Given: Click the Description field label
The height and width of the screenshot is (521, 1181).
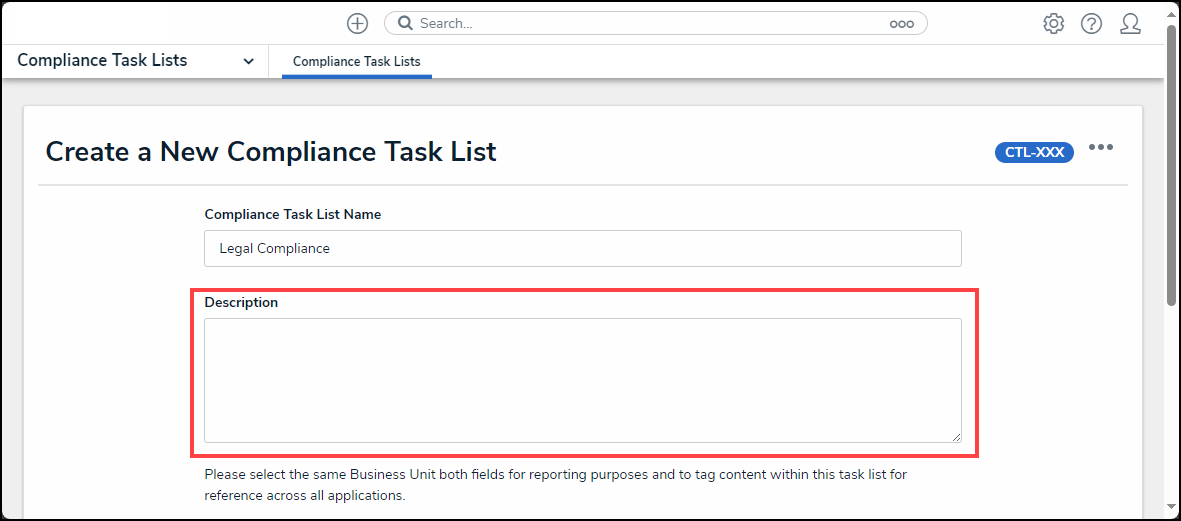Looking at the screenshot, I should (x=241, y=302).
